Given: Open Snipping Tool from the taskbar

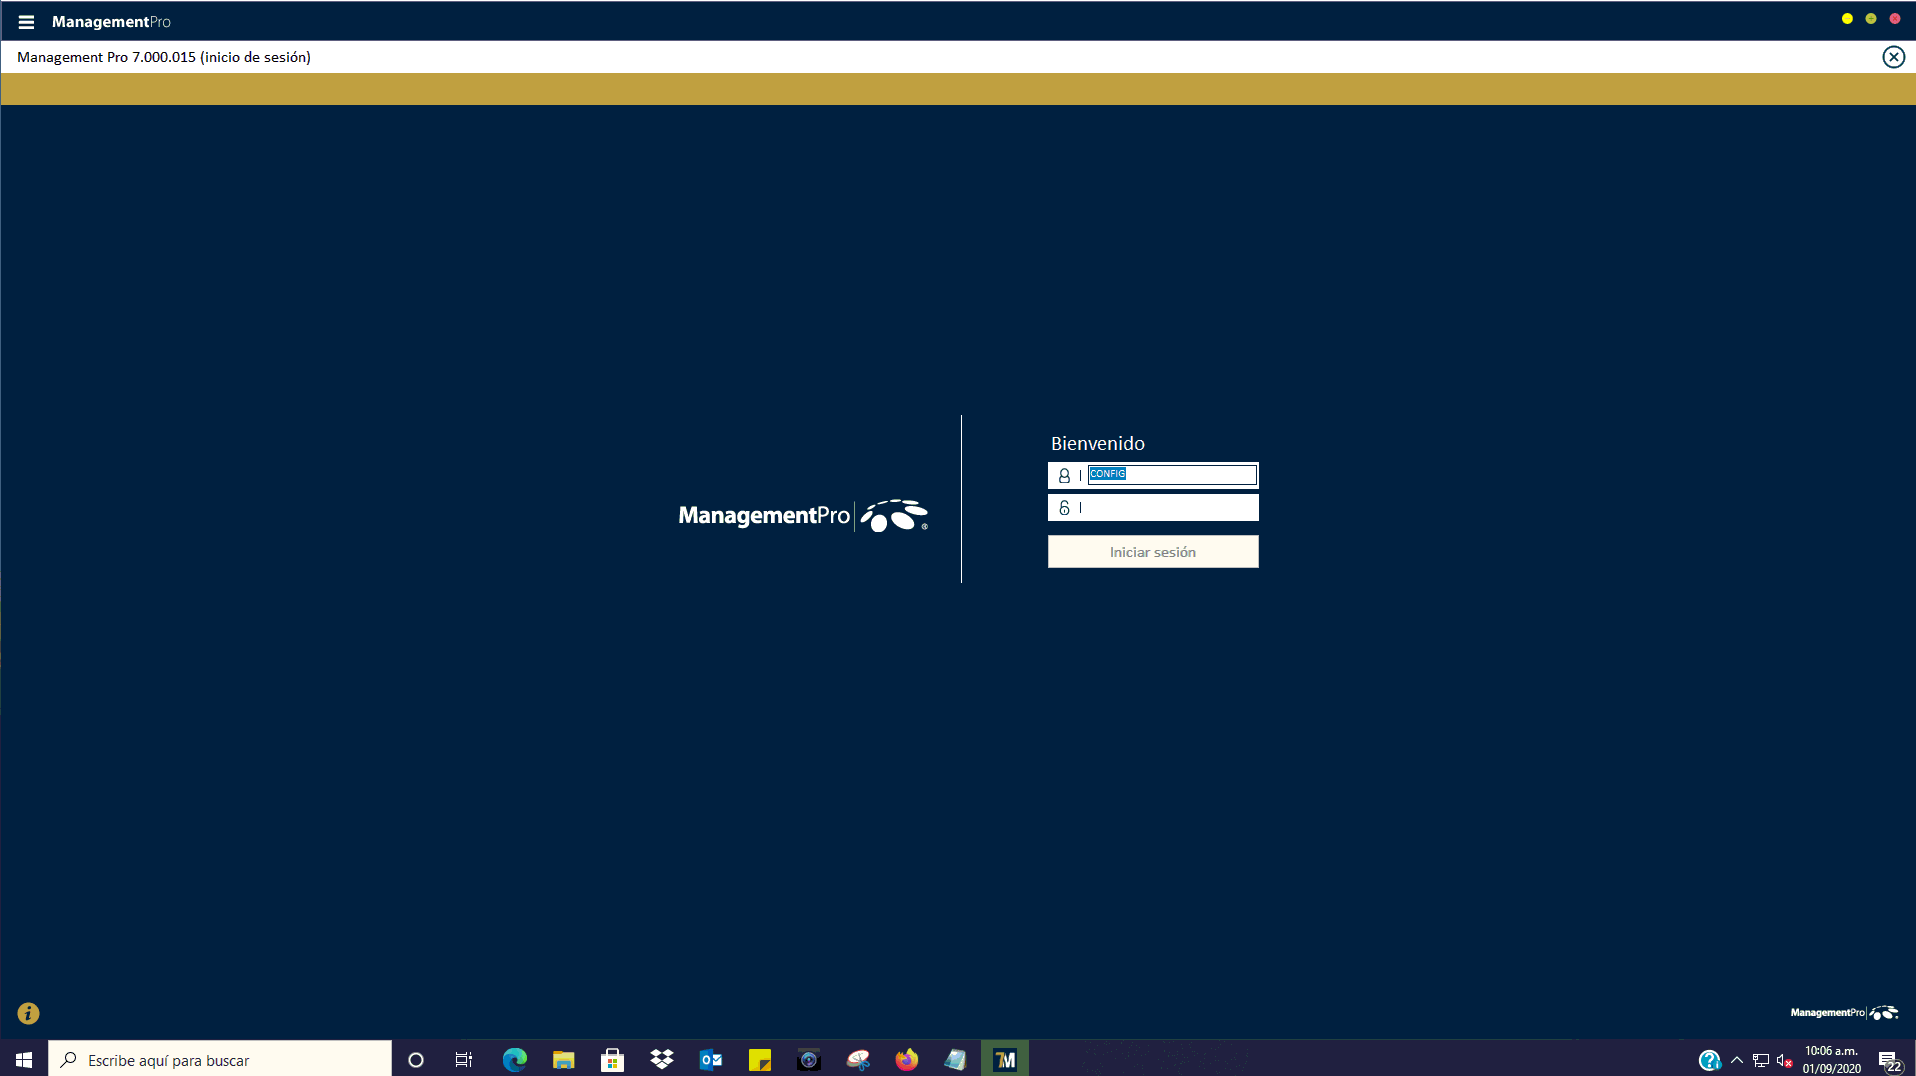Looking at the screenshot, I should pos(857,1059).
